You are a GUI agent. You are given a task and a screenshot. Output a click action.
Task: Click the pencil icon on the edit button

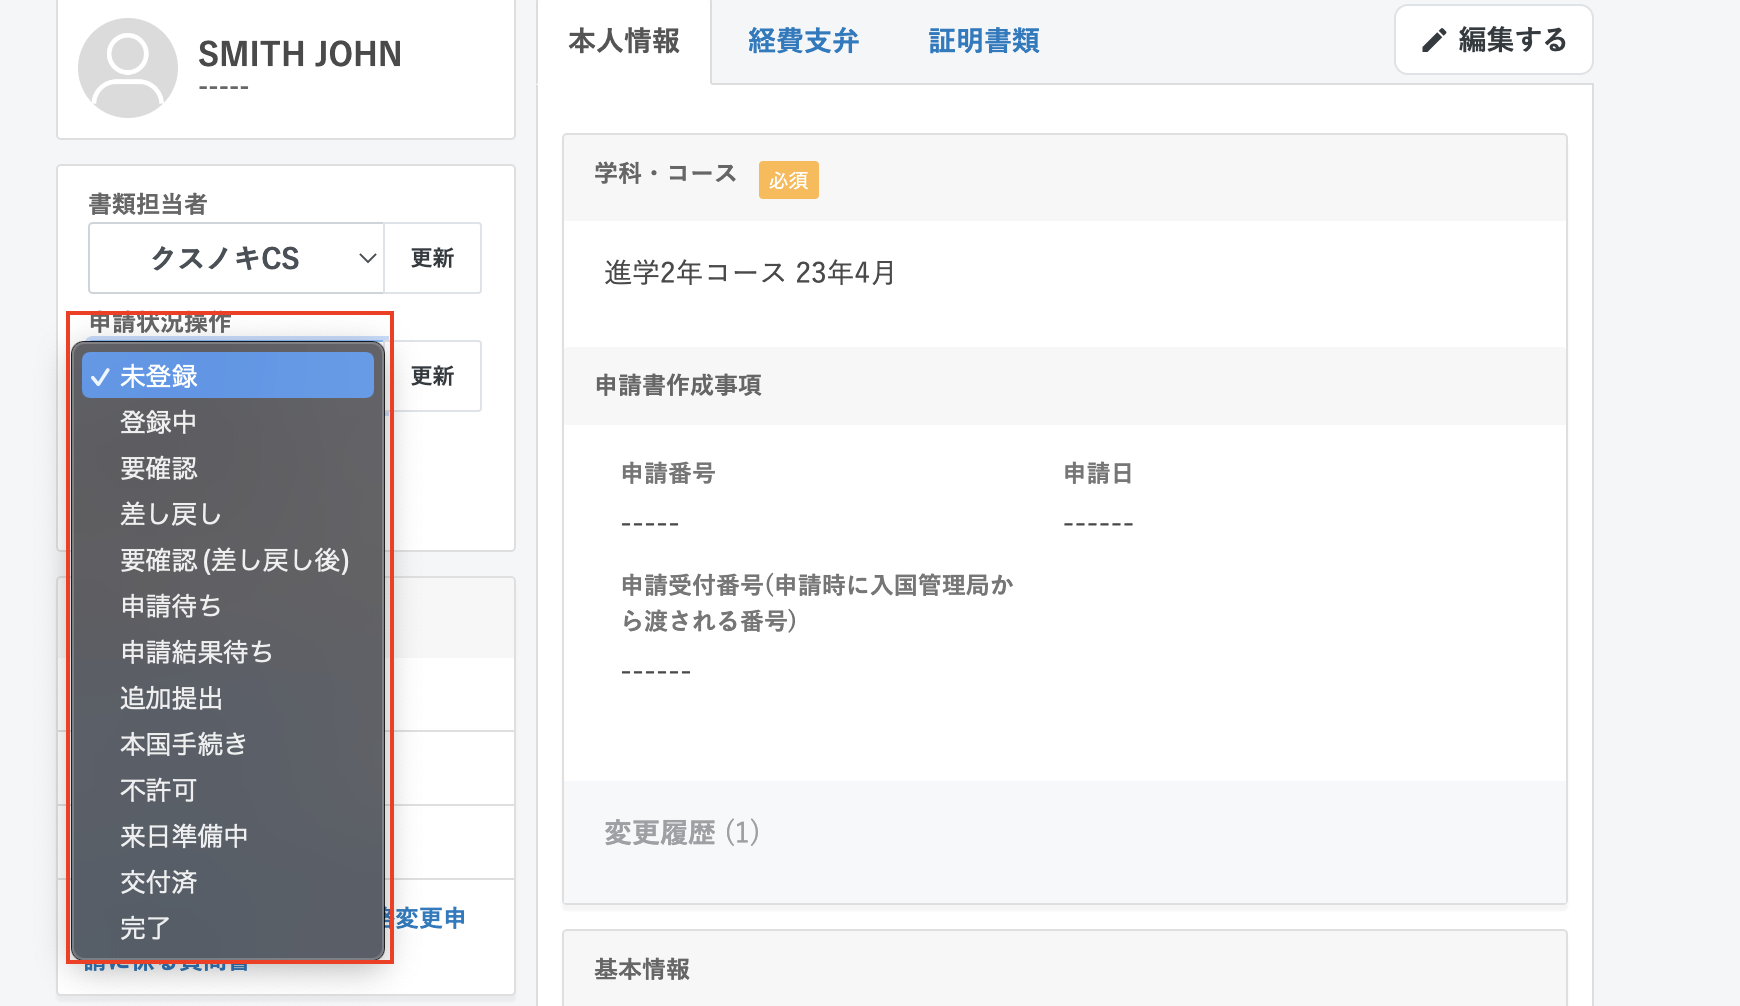(x=1434, y=40)
